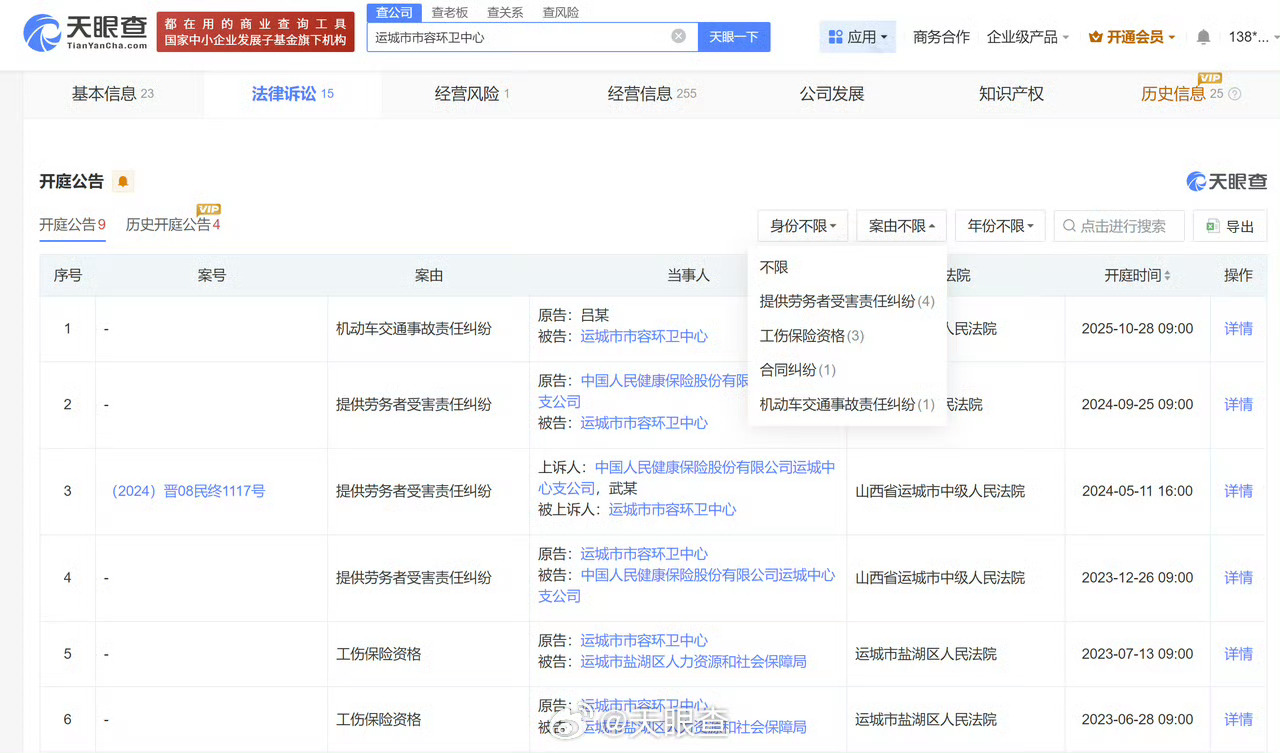Open the 开通会员 membership dropdown
Image resolution: width=1280 pixels, height=753 pixels.
click(x=1132, y=37)
